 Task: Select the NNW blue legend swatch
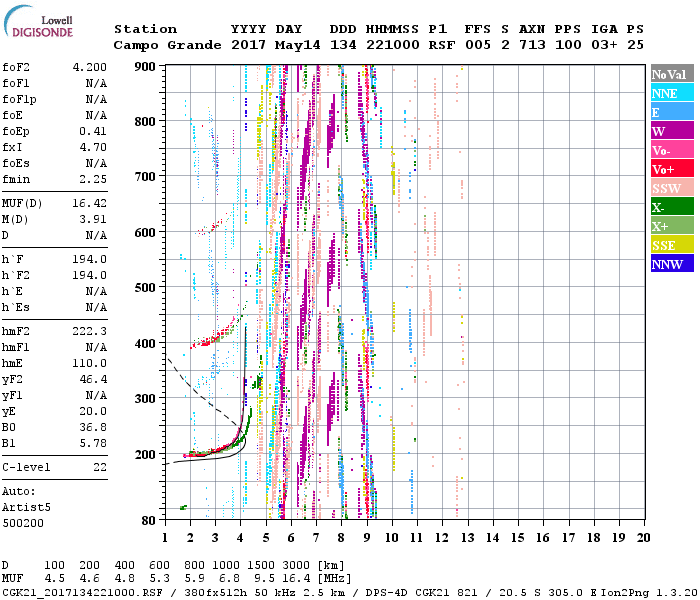click(672, 263)
